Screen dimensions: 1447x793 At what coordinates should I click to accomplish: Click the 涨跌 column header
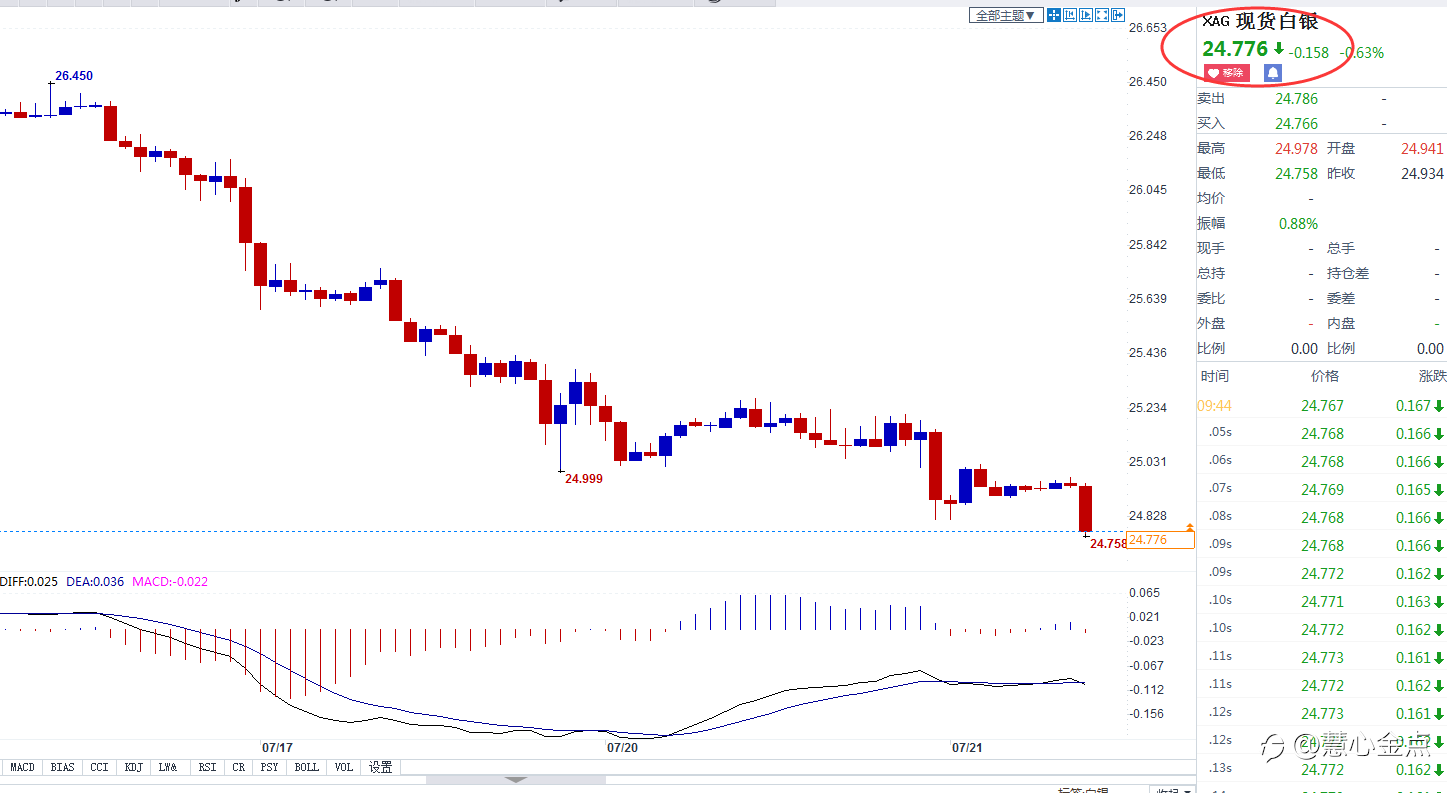(x=1432, y=376)
